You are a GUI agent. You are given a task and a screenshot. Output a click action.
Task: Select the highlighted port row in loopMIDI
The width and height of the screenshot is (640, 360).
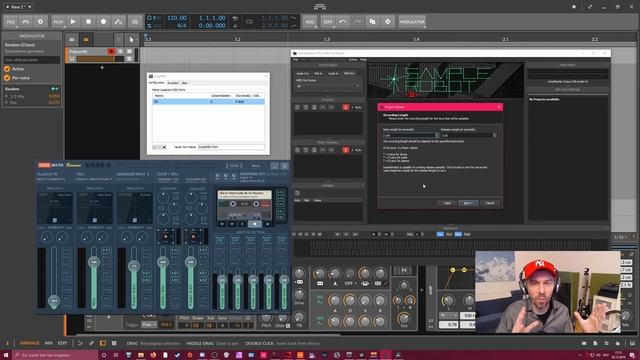208,101
